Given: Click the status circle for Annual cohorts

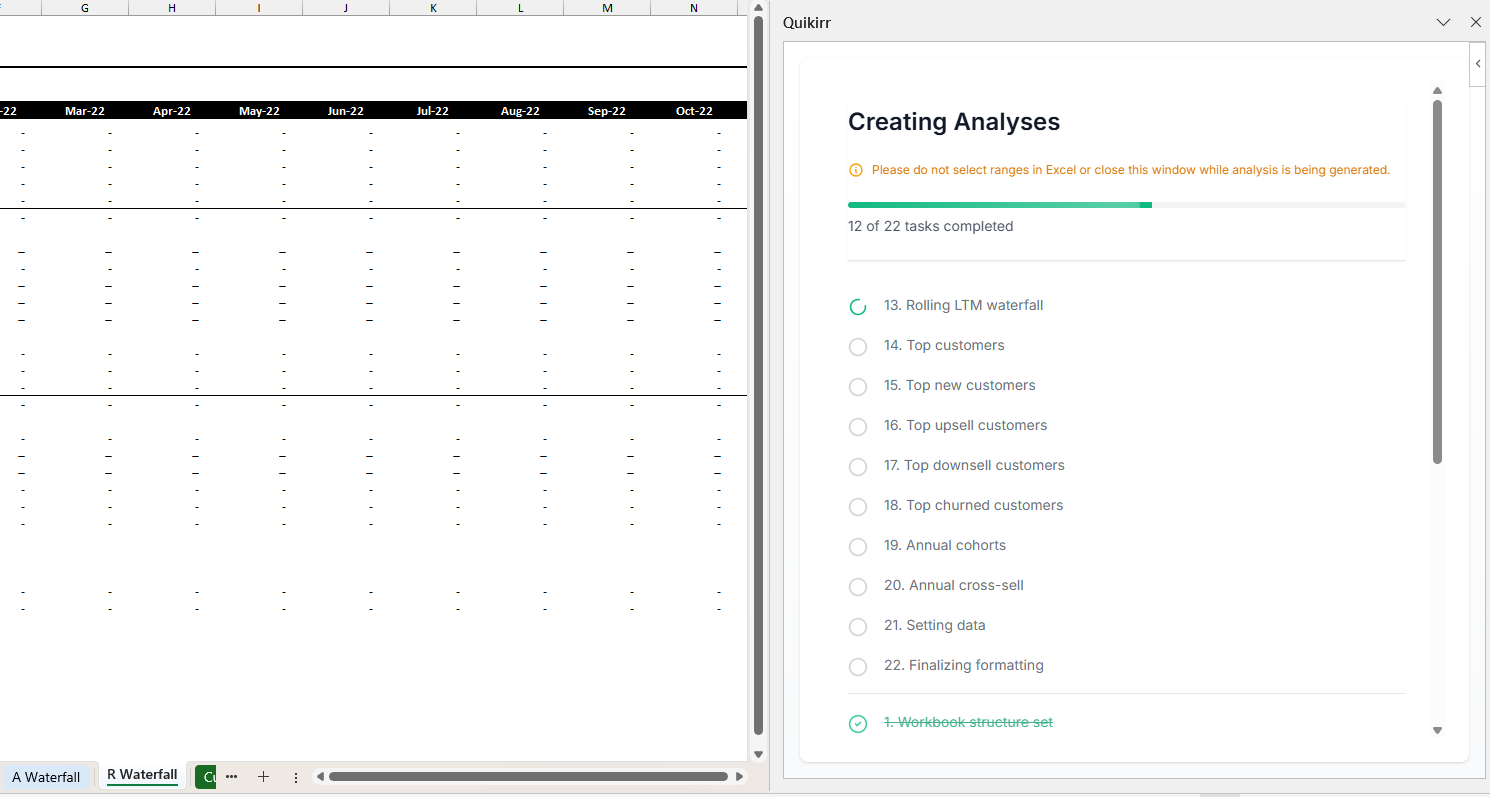Looking at the screenshot, I should click(x=858, y=546).
